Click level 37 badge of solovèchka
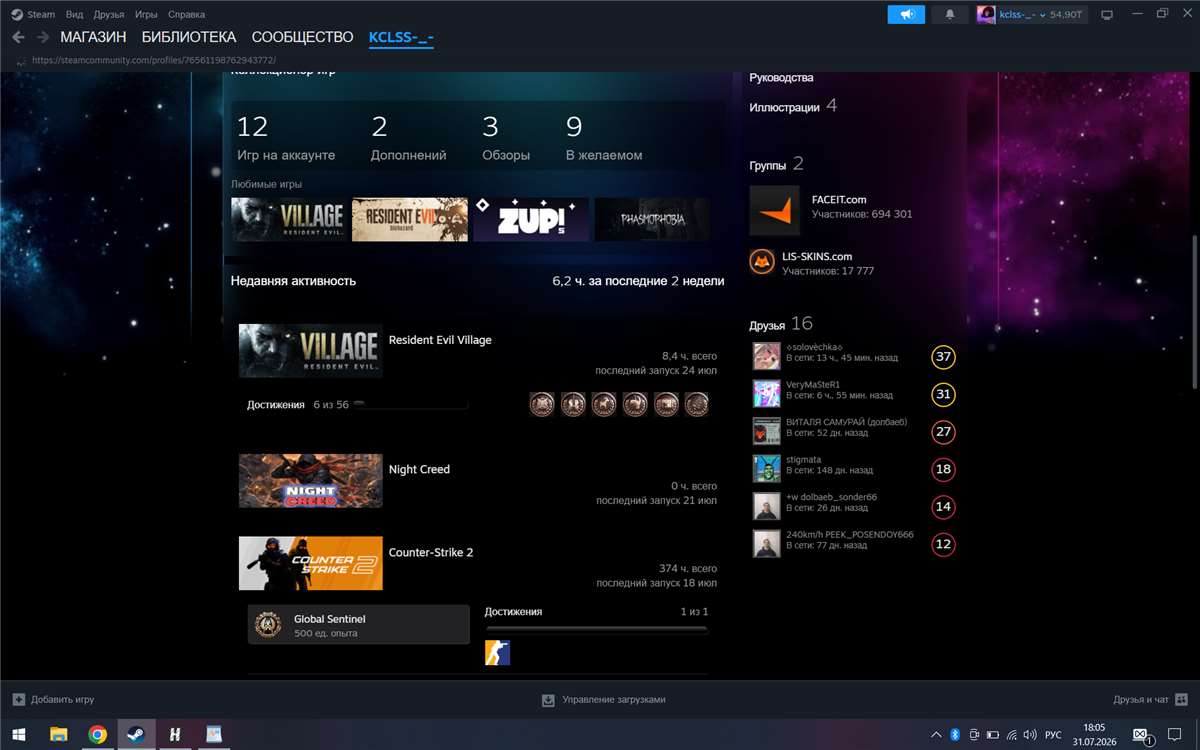Viewport: 1200px width, 750px height. tap(943, 357)
